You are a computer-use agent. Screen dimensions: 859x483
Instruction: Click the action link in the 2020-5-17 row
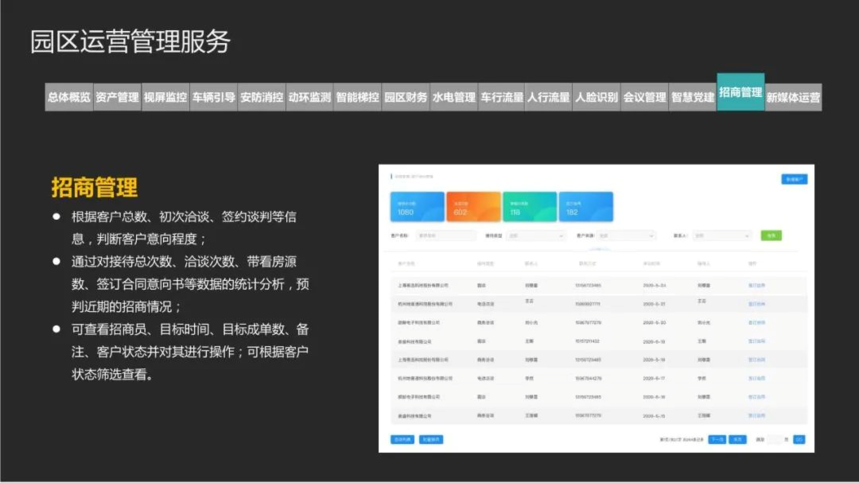(x=757, y=378)
